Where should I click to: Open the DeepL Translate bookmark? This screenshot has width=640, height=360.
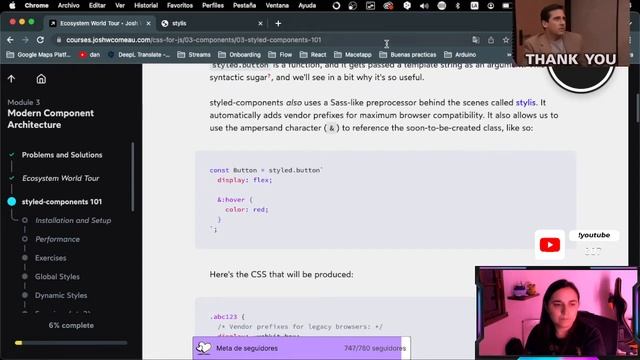(x=139, y=54)
